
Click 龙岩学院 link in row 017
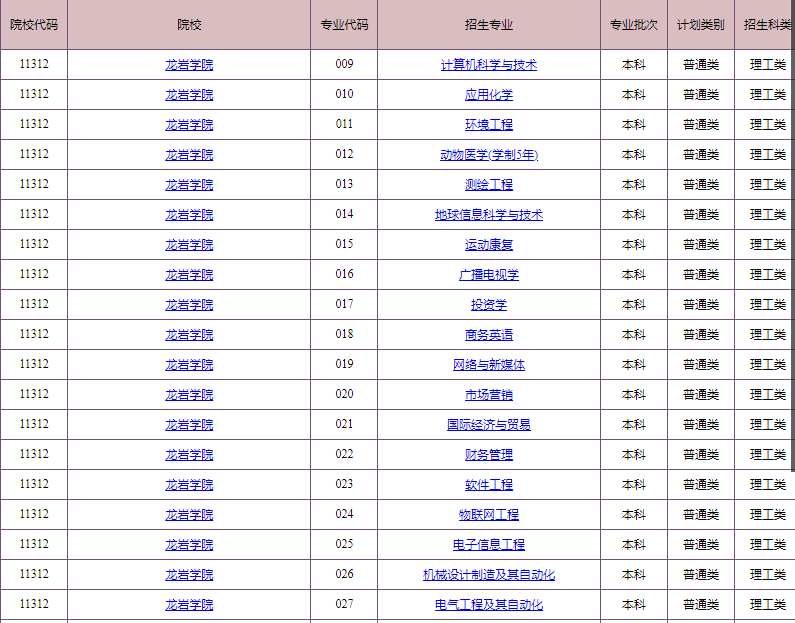[x=189, y=305]
